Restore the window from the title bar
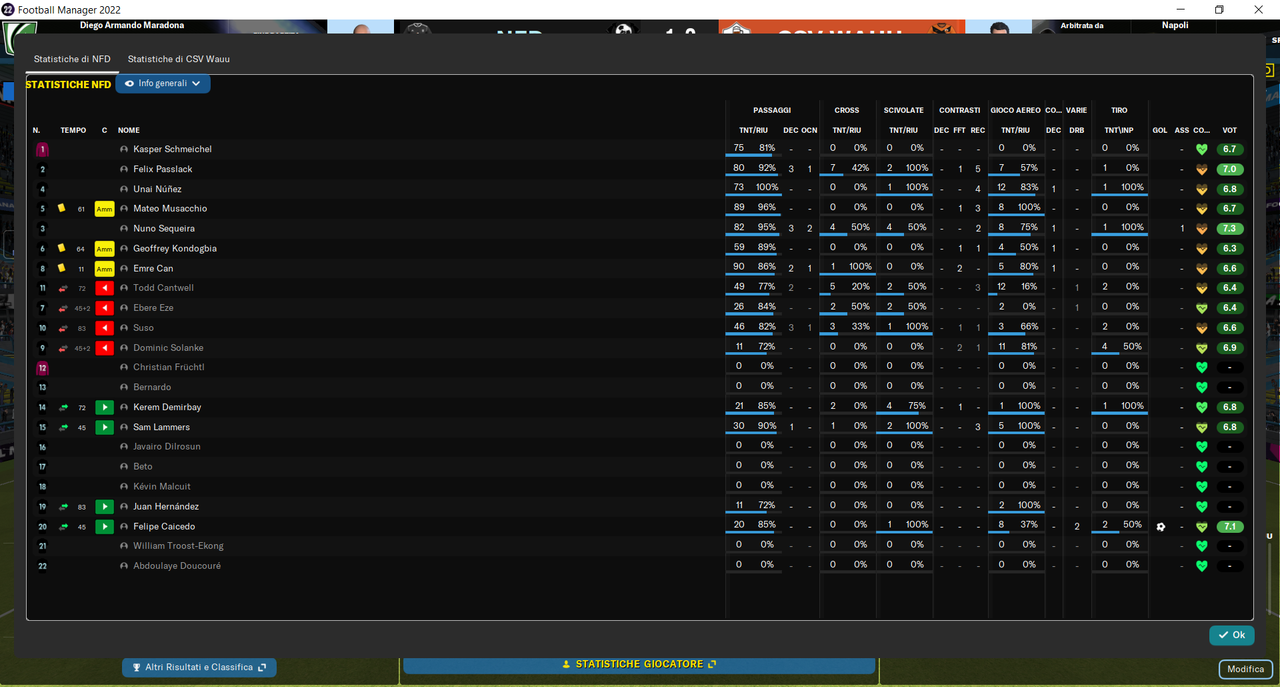 pyautogui.click(x=1219, y=9)
